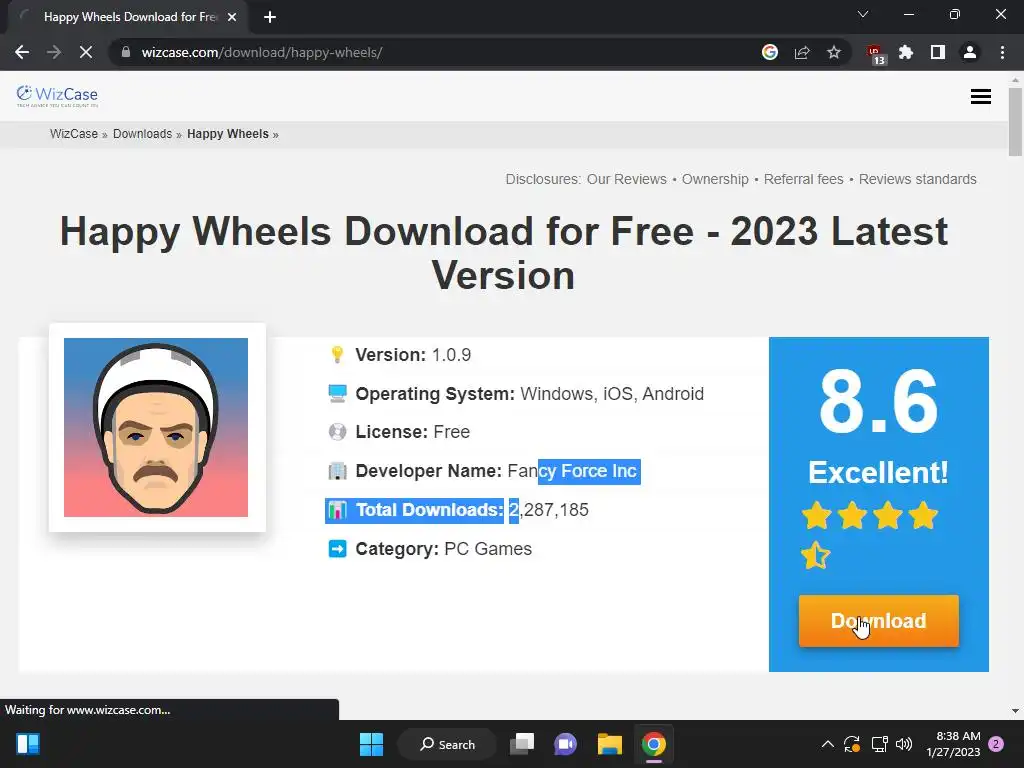This screenshot has height=768, width=1024.
Task: Open the Chrome profile menu
Action: [x=970, y=52]
